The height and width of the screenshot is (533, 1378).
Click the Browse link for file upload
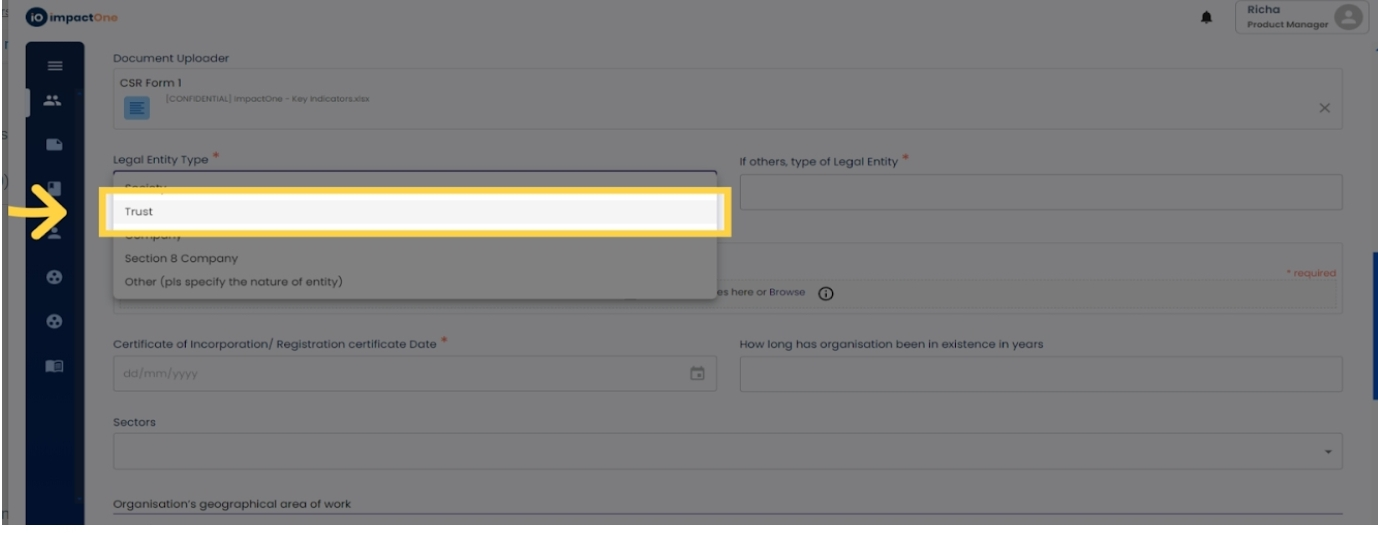click(786, 292)
